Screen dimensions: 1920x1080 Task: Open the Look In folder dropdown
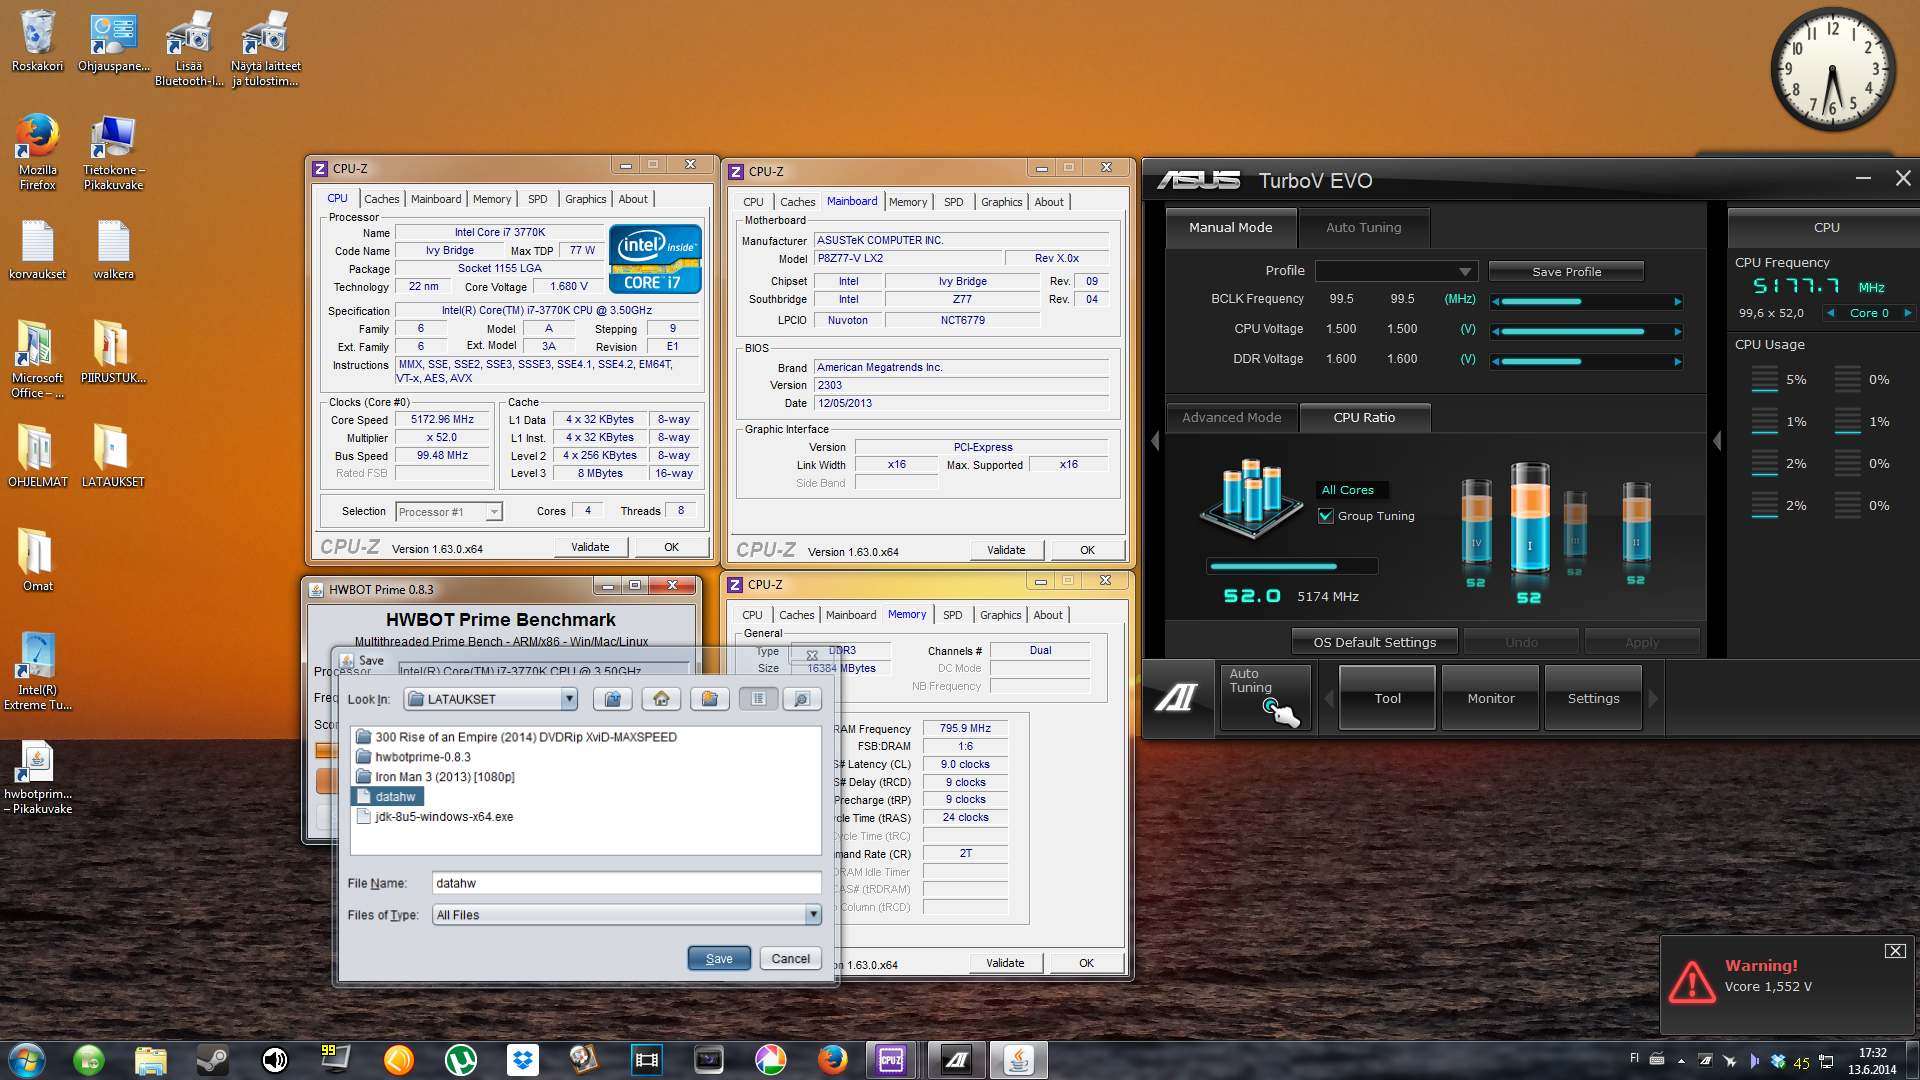[x=569, y=699]
